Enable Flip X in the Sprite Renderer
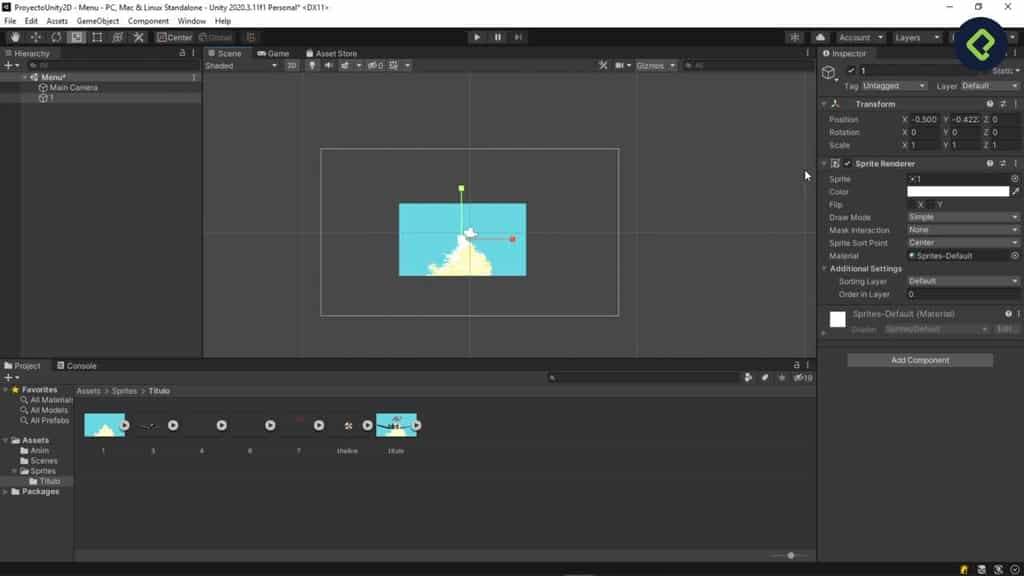The image size is (1024, 576). coord(914,204)
